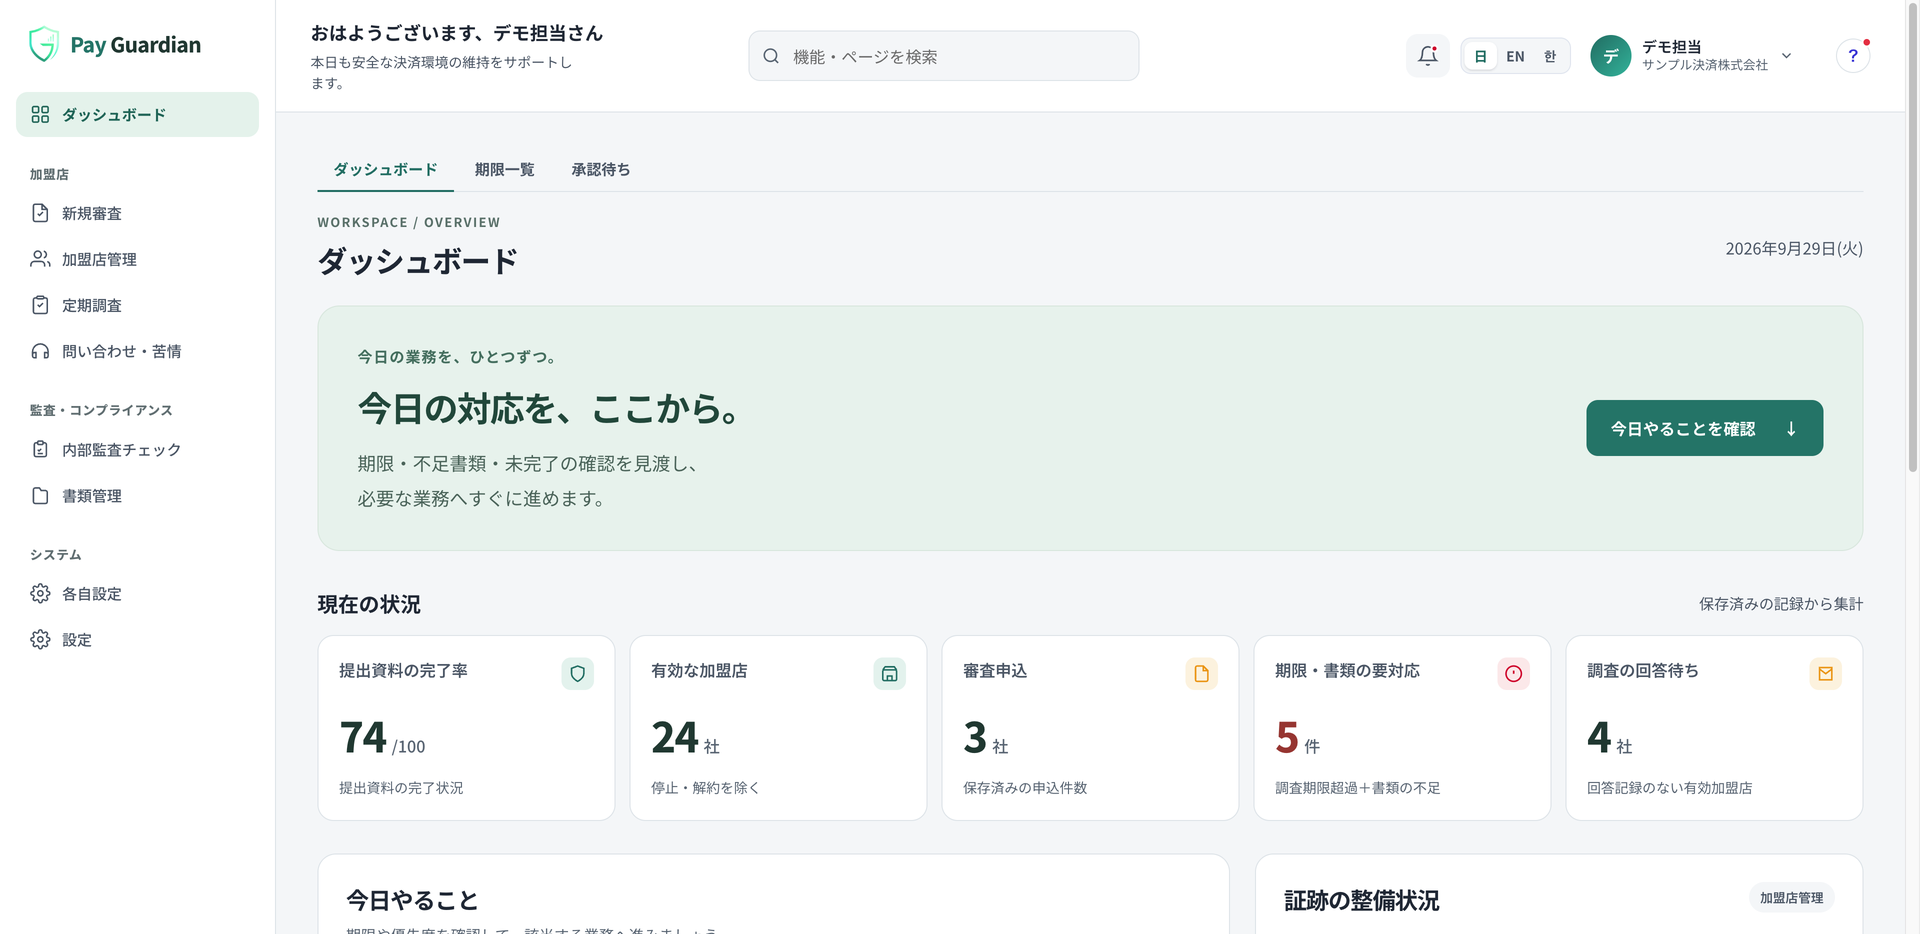Click the date 2026年9月29日(火)

(x=1794, y=249)
